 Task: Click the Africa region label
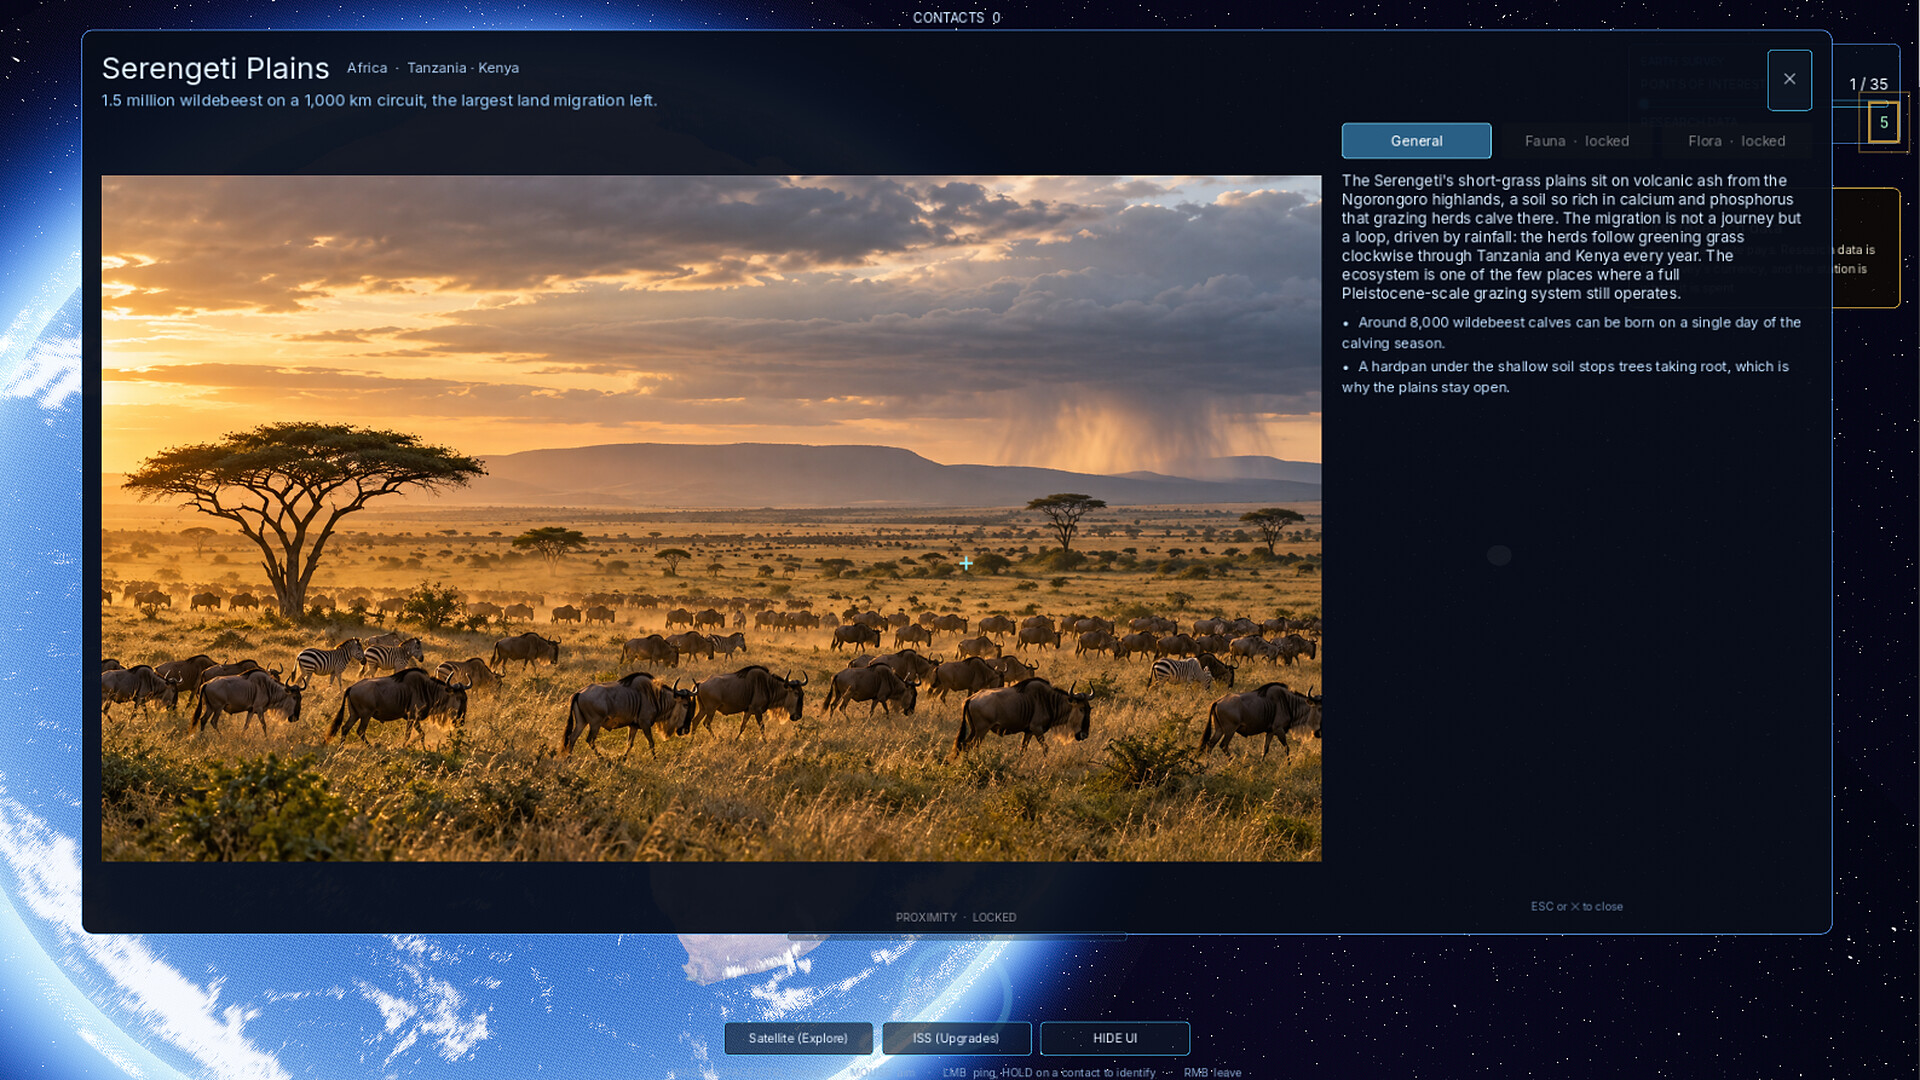click(367, 68)
